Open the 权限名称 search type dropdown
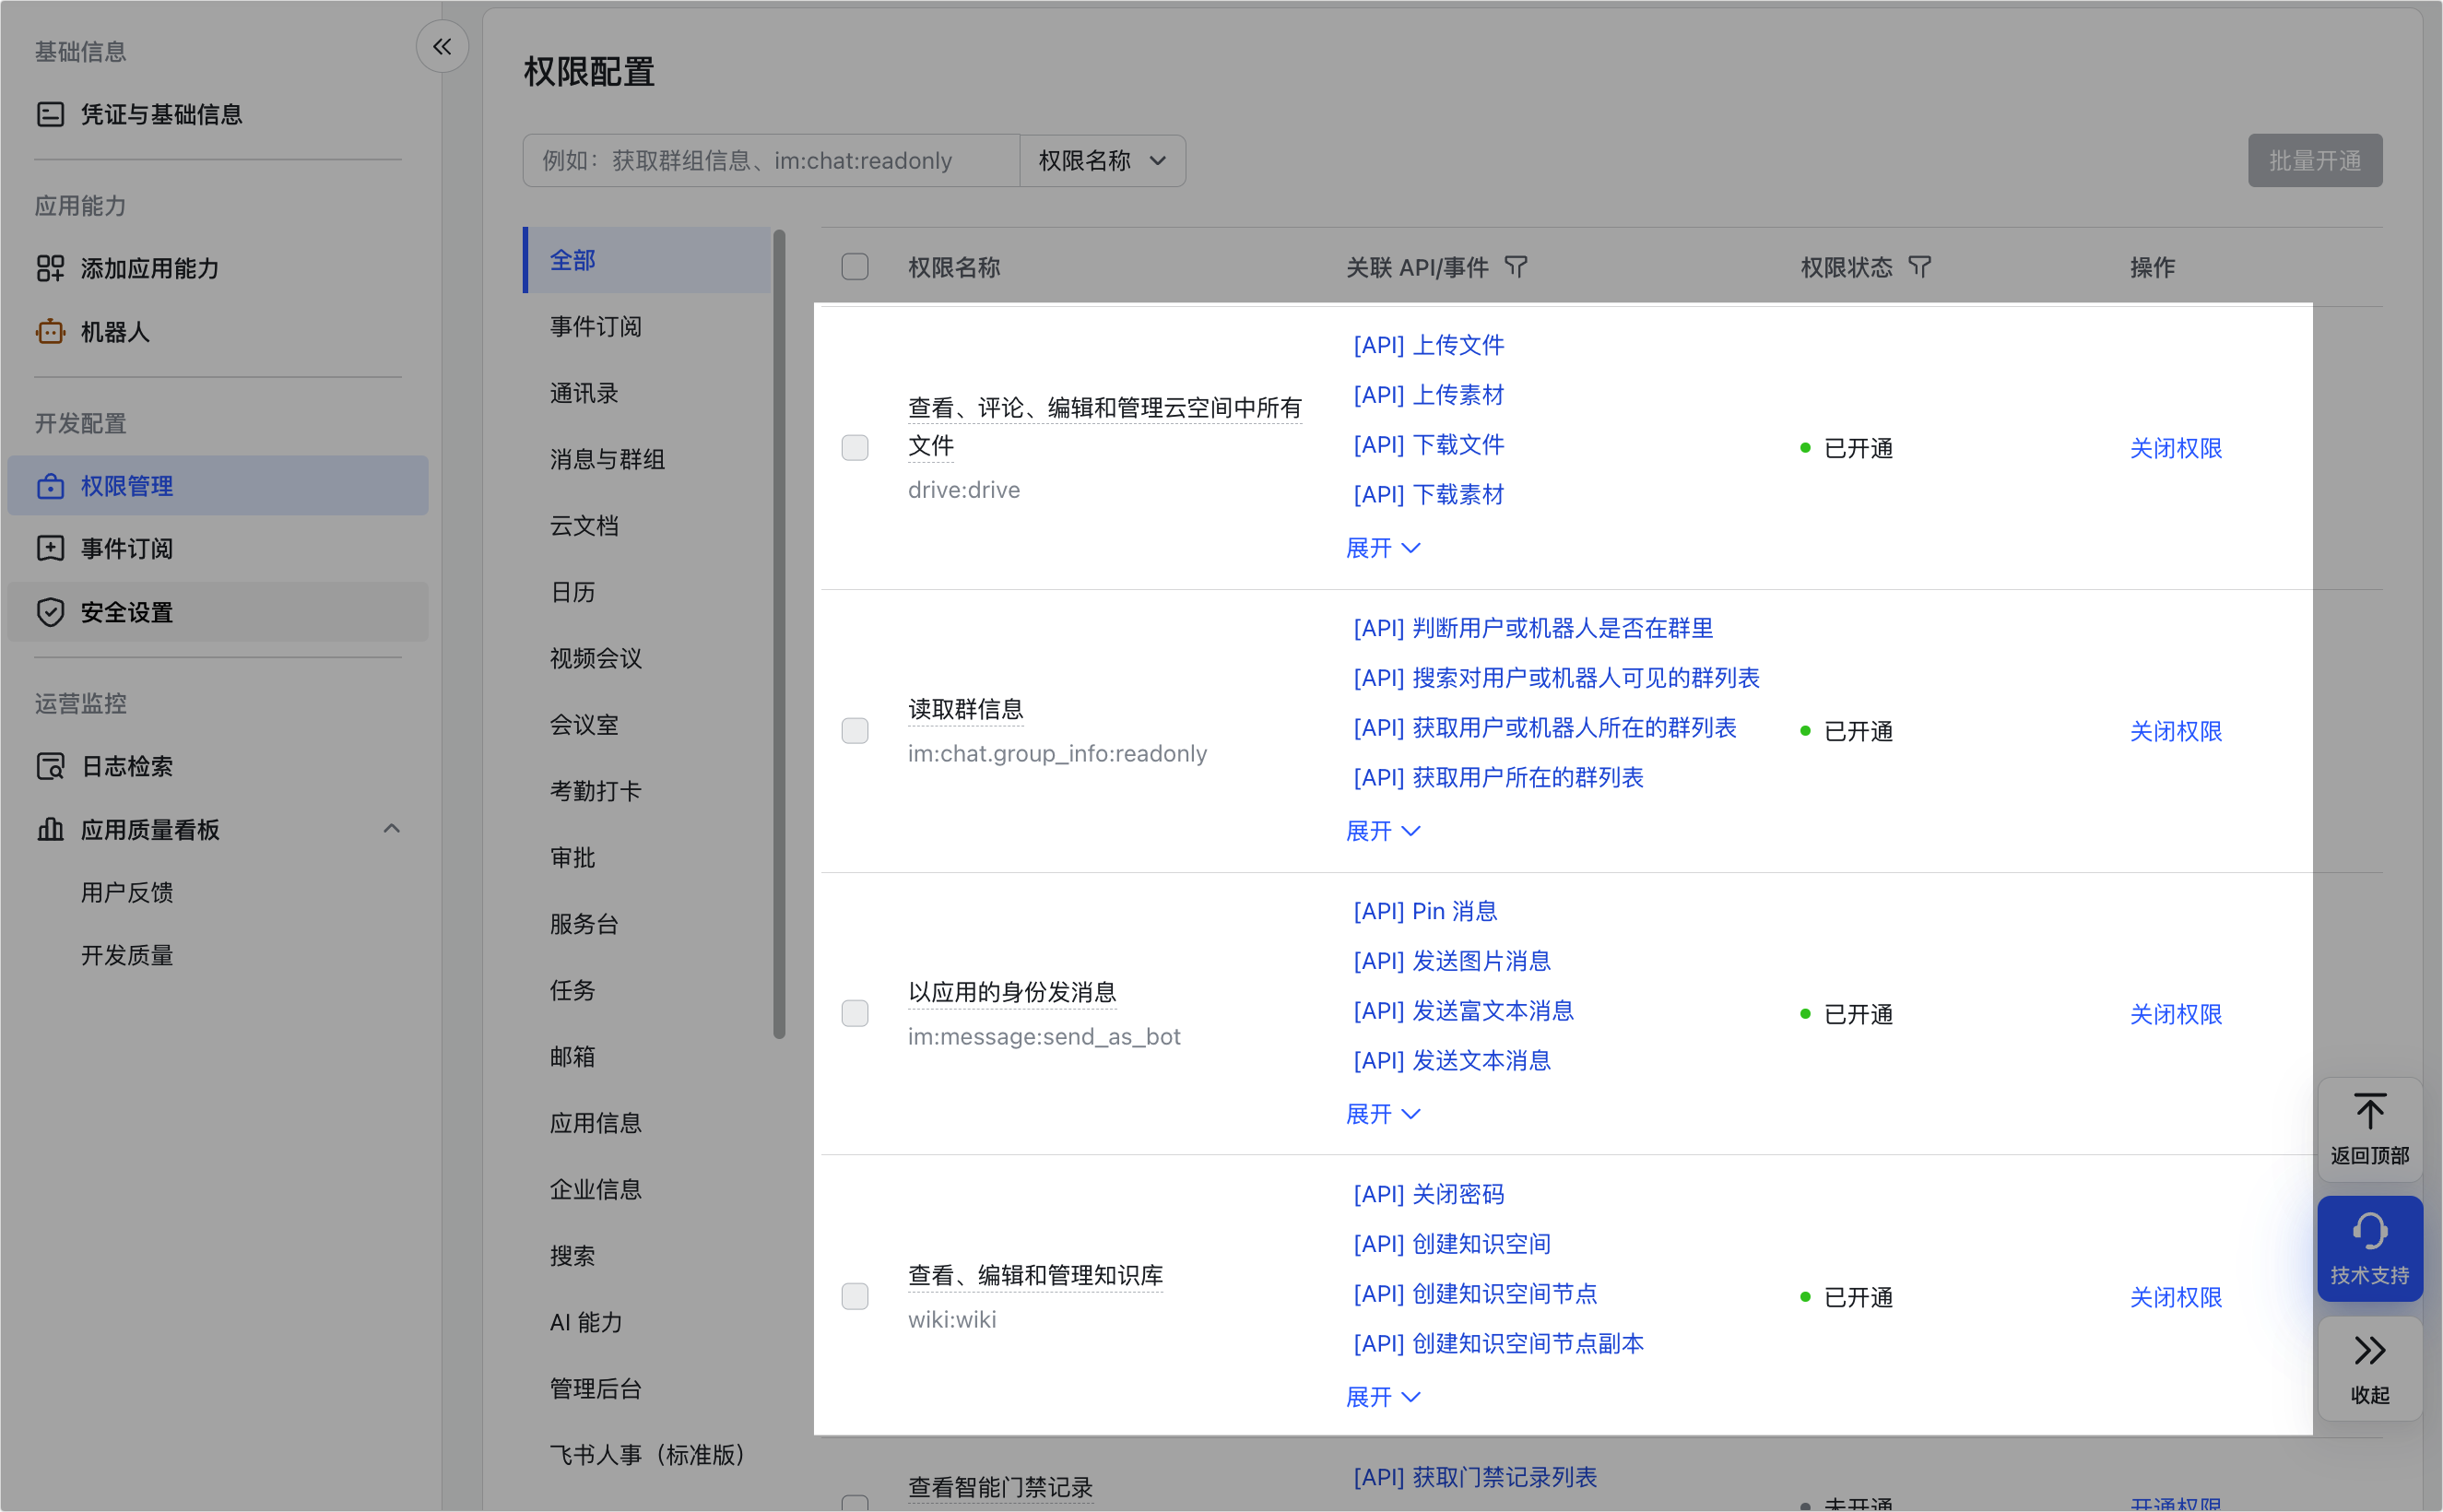Screen dimensions: 2443x1512 pos(1101,160)
